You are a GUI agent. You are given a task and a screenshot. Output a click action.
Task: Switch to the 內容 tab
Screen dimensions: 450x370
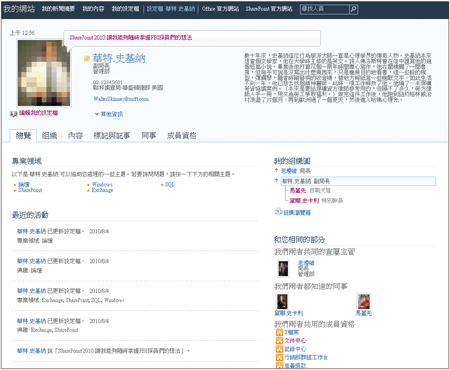tap(75, 135)
